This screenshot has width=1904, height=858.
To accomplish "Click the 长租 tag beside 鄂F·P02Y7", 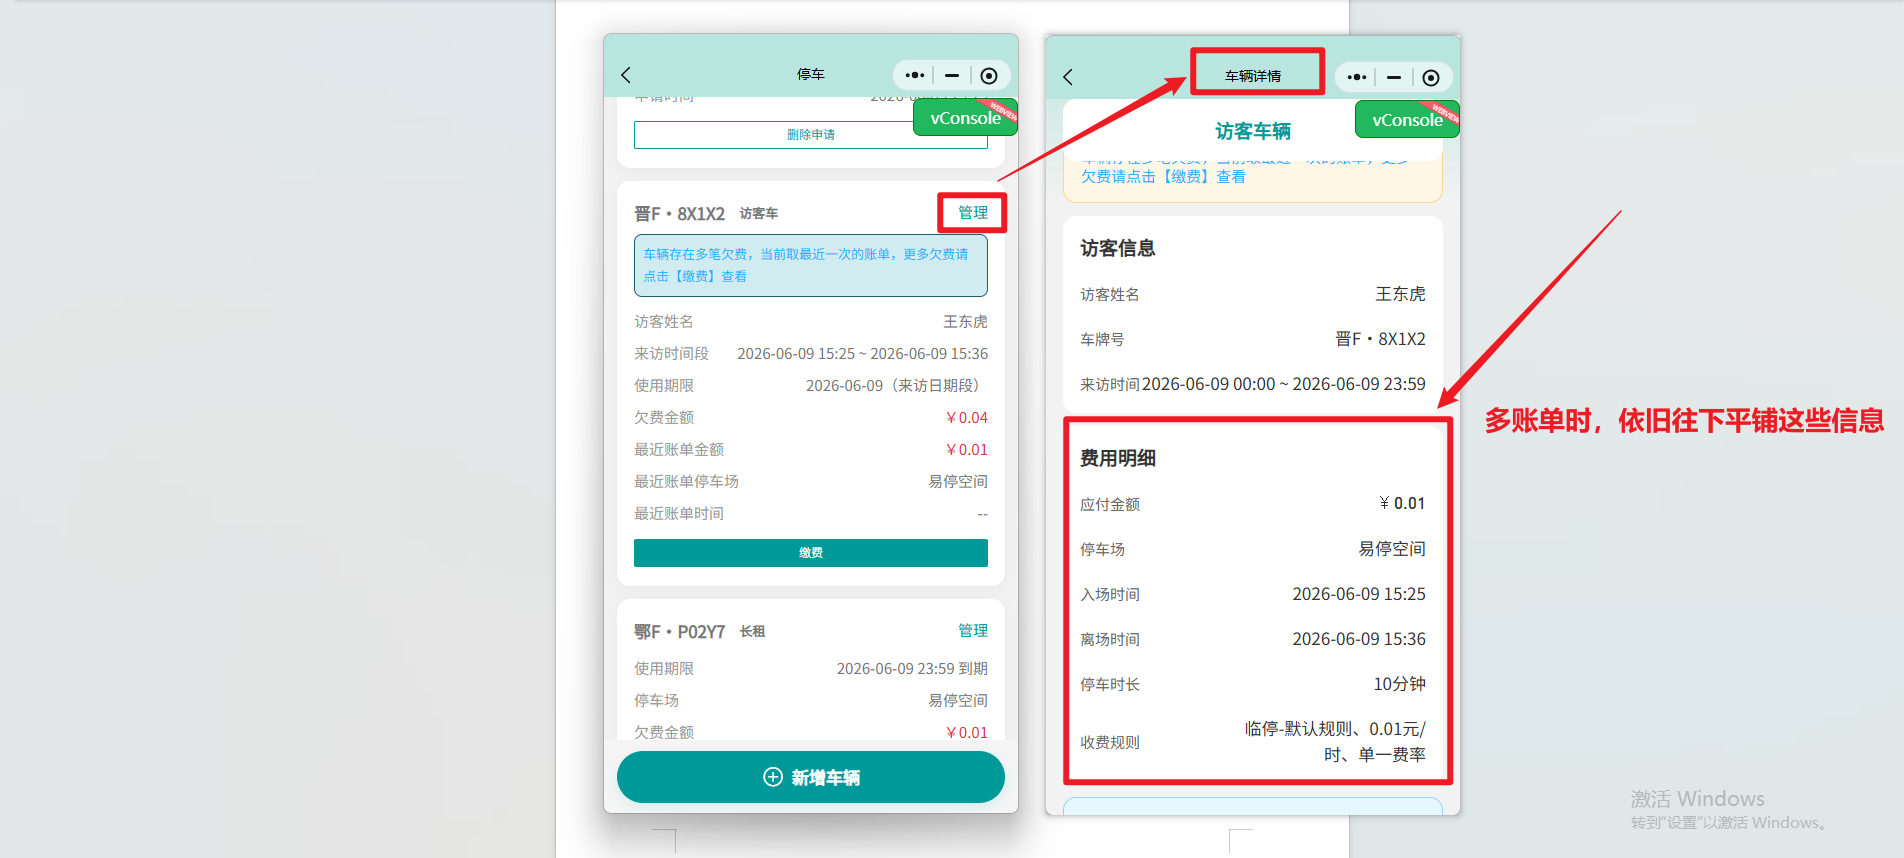I will coord(753,632).
